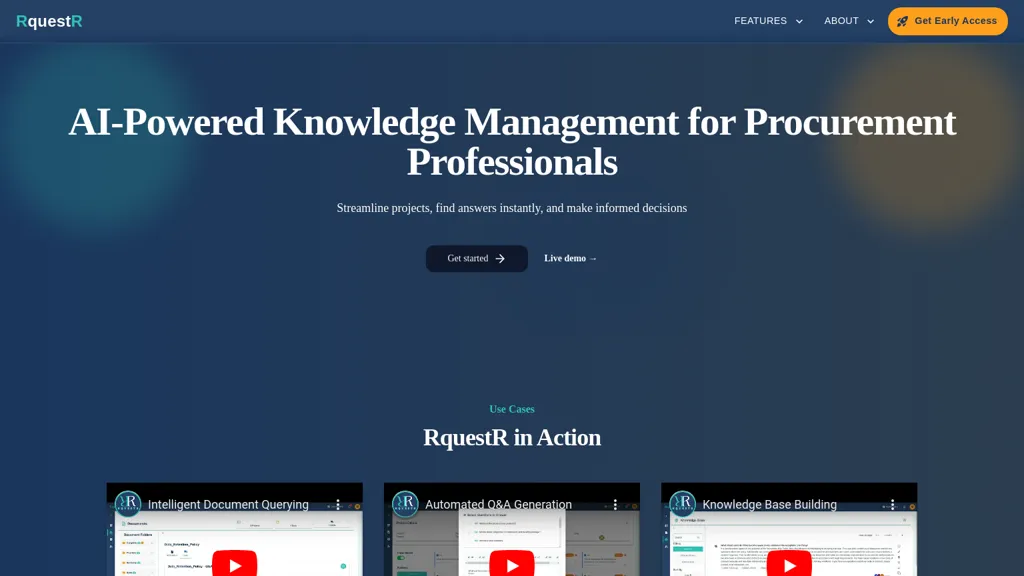Click the RquestR logo in header
The width and height of the screenshot is (1024, 576).
(x=49, y=21)
